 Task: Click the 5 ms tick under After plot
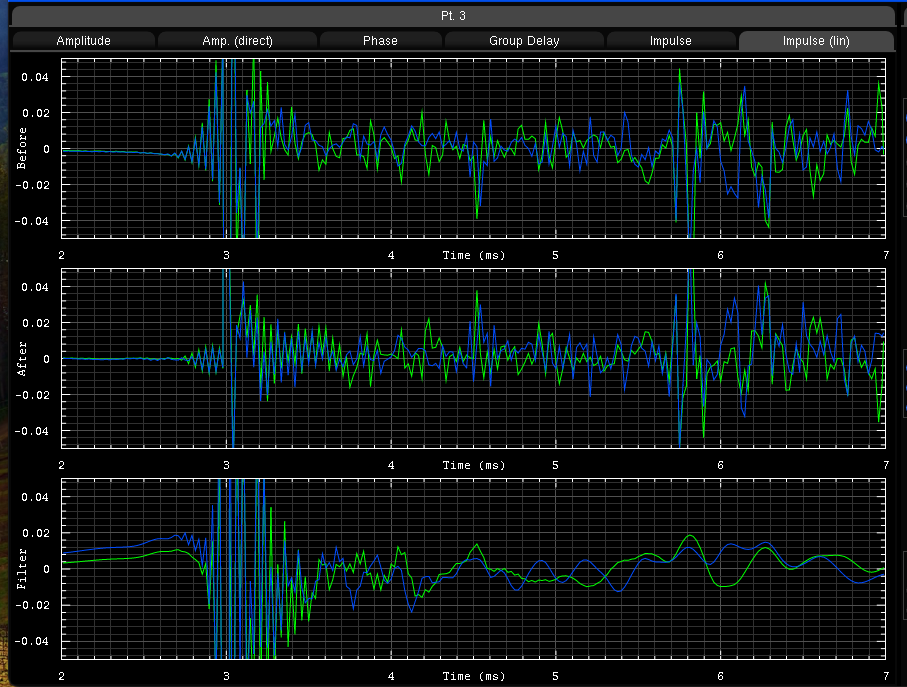[x=556, y=466]
